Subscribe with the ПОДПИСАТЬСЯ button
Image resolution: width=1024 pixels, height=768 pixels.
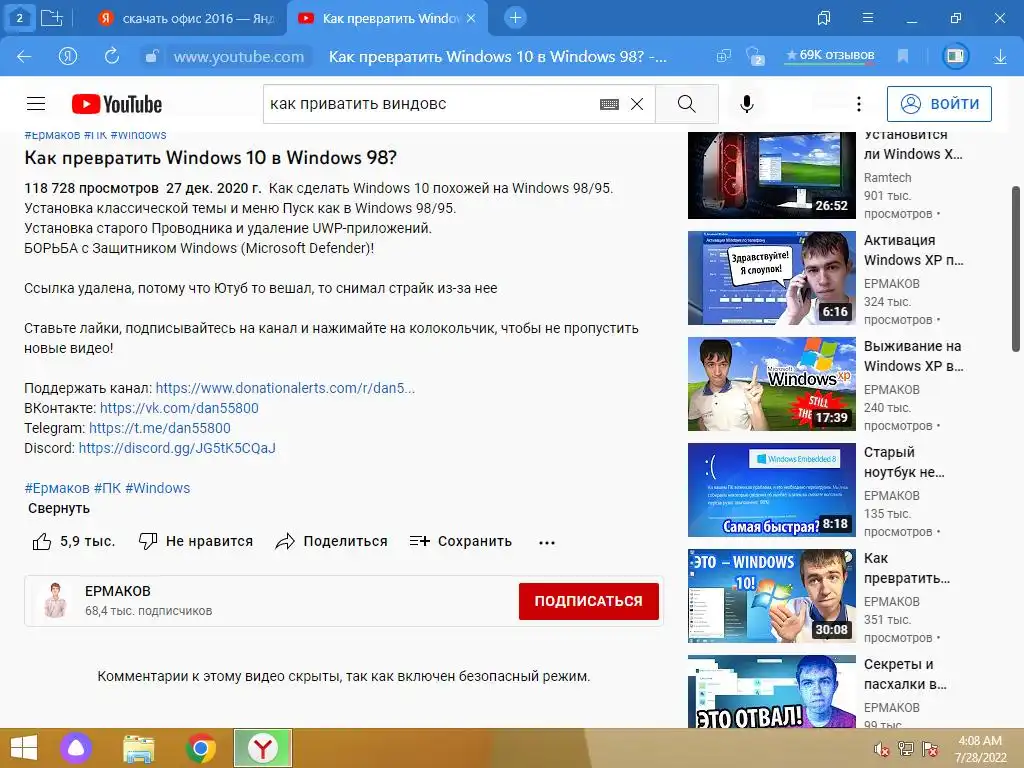click(588, 601)
